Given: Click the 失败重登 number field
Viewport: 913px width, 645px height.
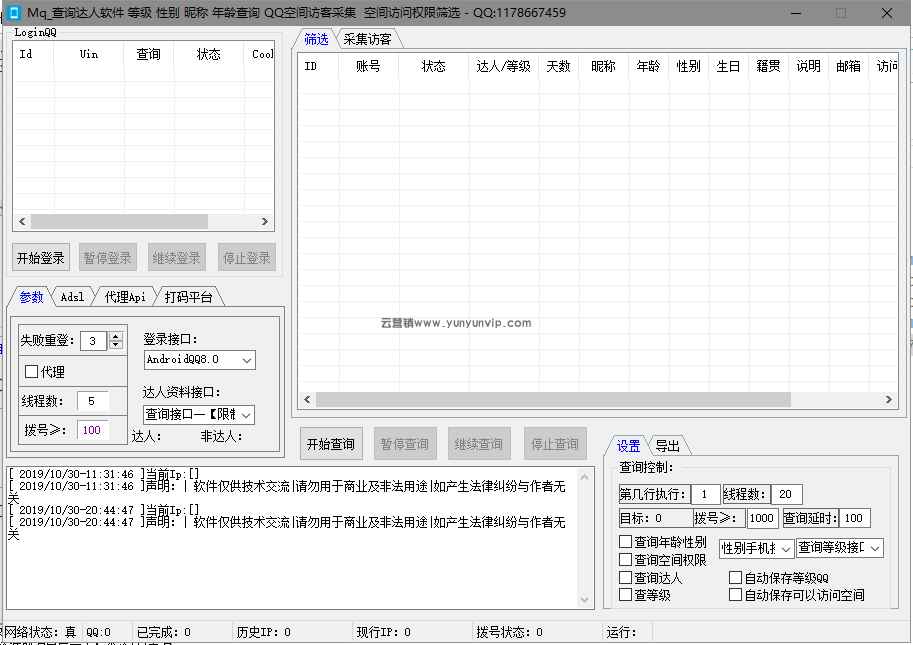Looking at the screenshot, I should click(94, 341).
